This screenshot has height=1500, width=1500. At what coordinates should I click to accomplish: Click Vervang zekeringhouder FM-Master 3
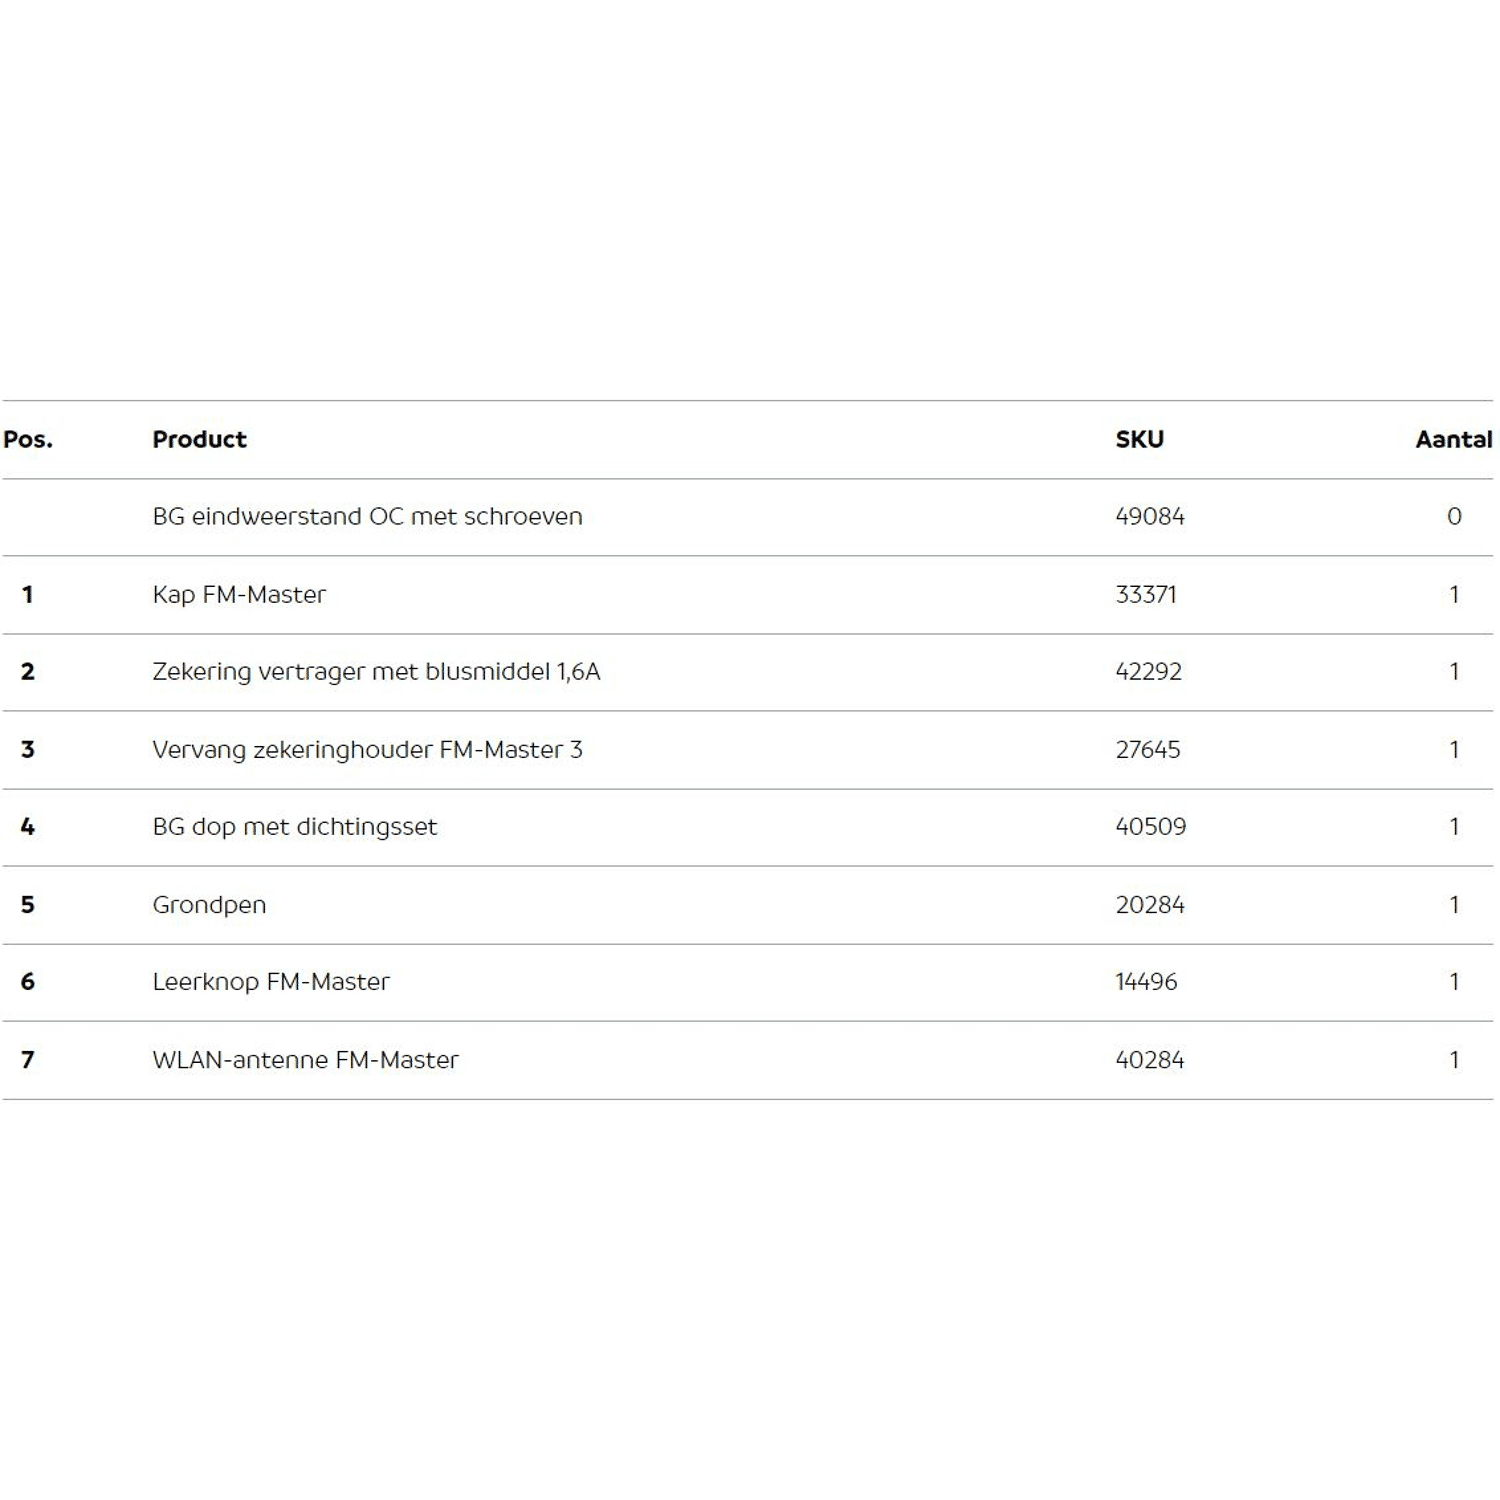pos(367,750)
